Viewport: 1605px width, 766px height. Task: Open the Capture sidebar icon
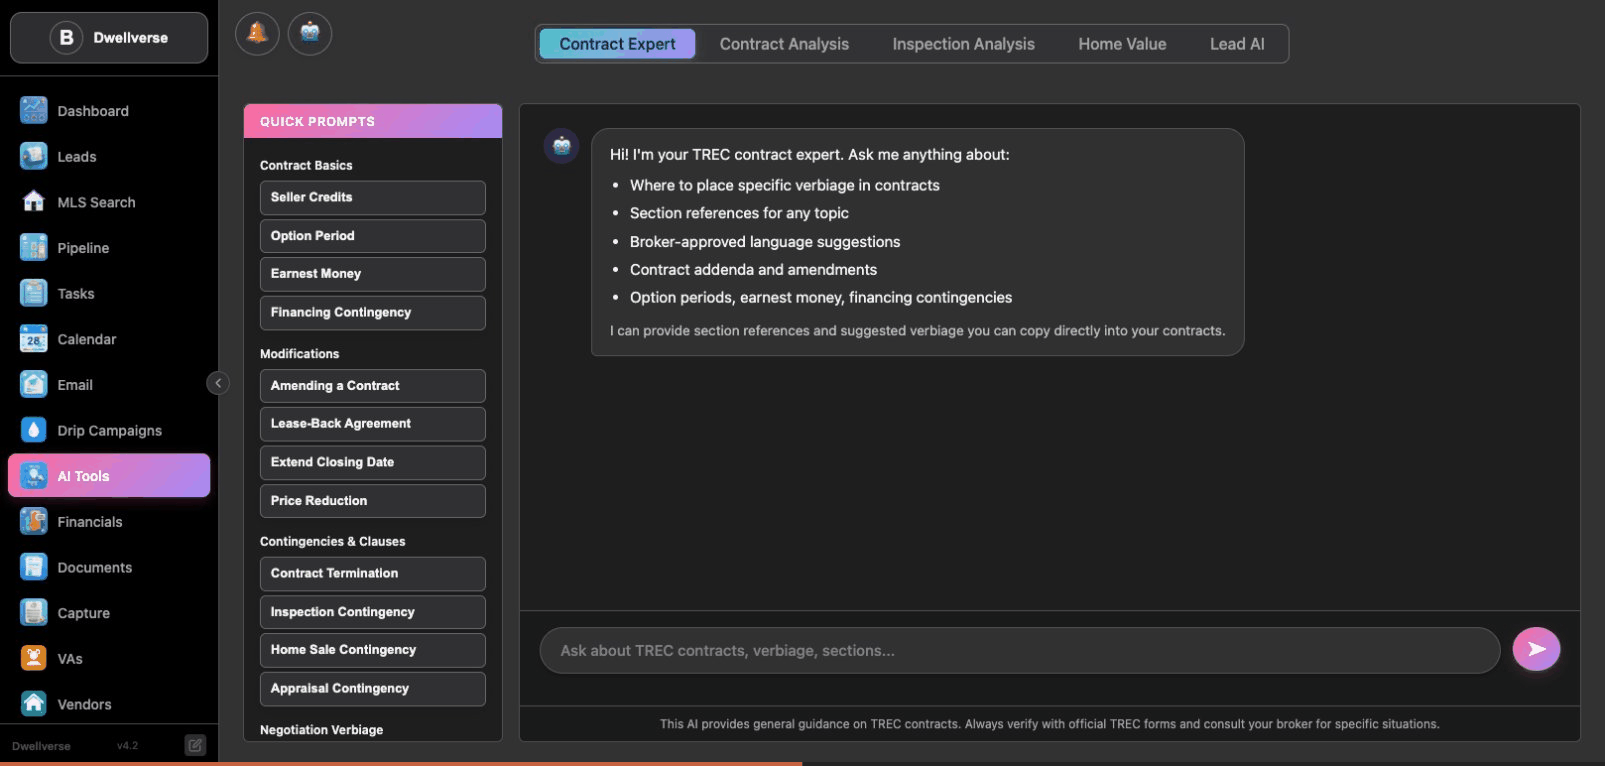pos(34,613)
